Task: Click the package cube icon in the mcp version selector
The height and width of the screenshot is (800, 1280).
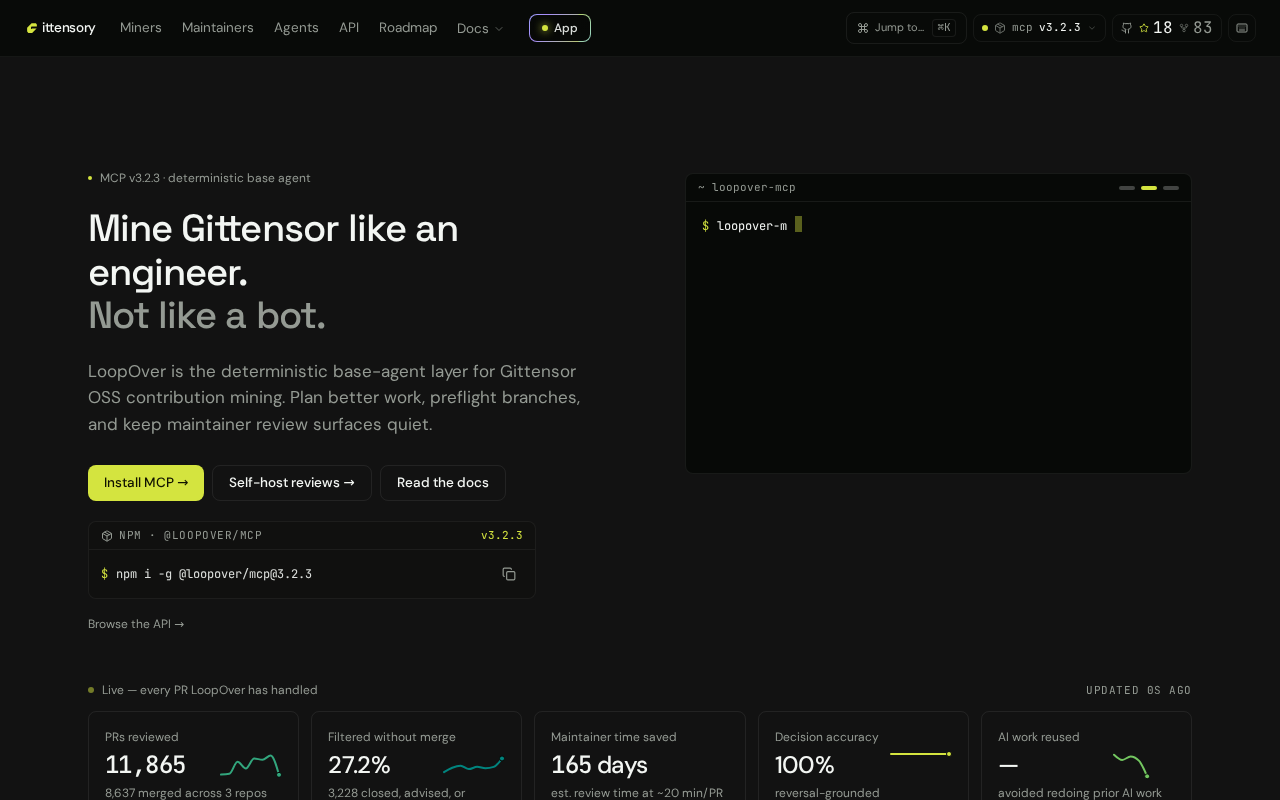Action: click(x=1000, y=28)
